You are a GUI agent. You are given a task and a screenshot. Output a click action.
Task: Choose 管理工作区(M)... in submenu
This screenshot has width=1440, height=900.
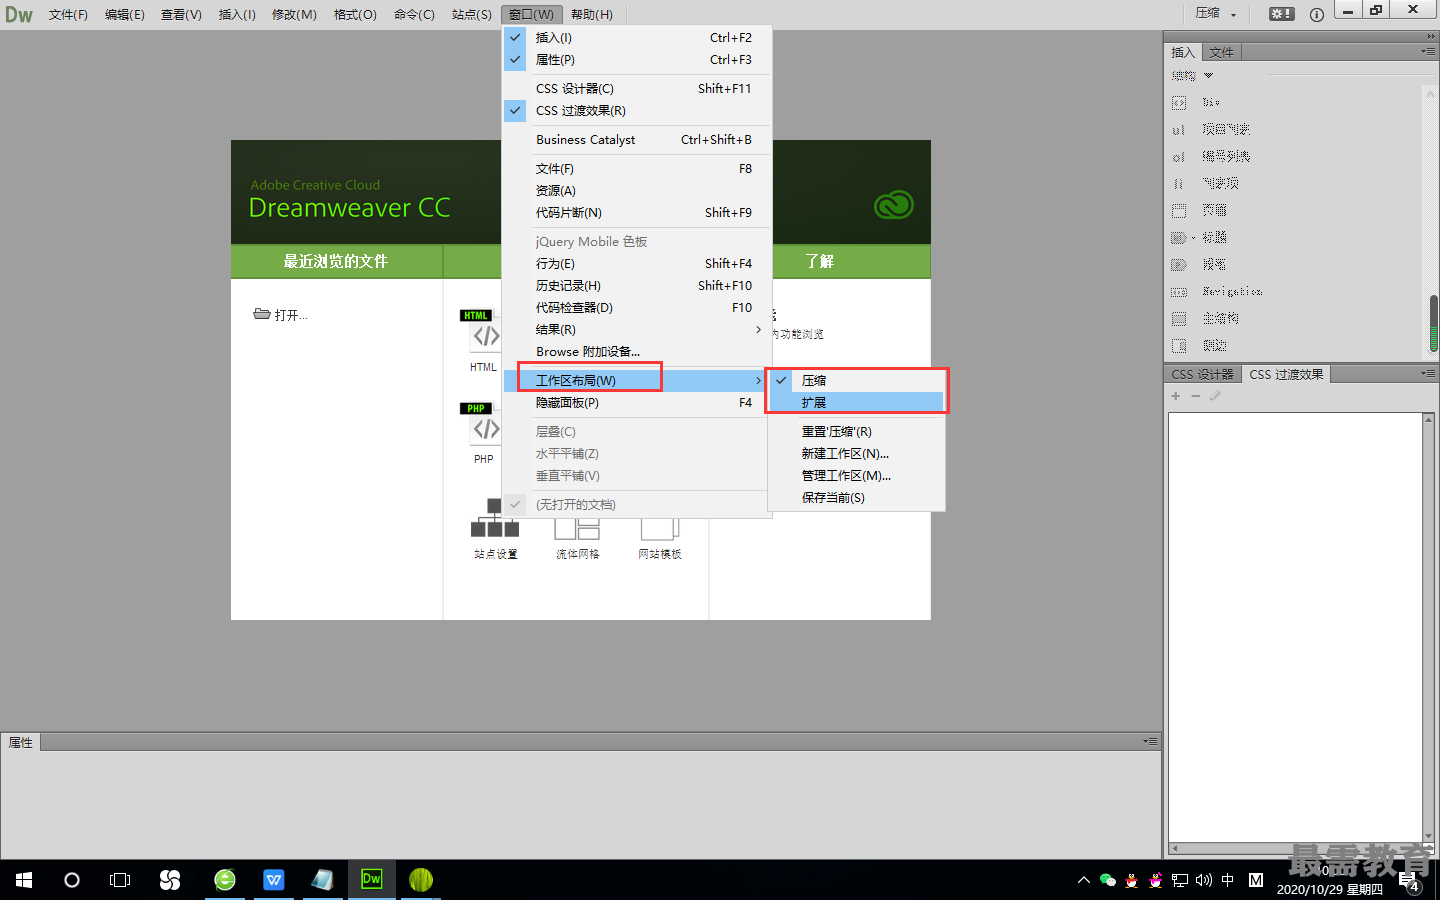click(856, 475)
